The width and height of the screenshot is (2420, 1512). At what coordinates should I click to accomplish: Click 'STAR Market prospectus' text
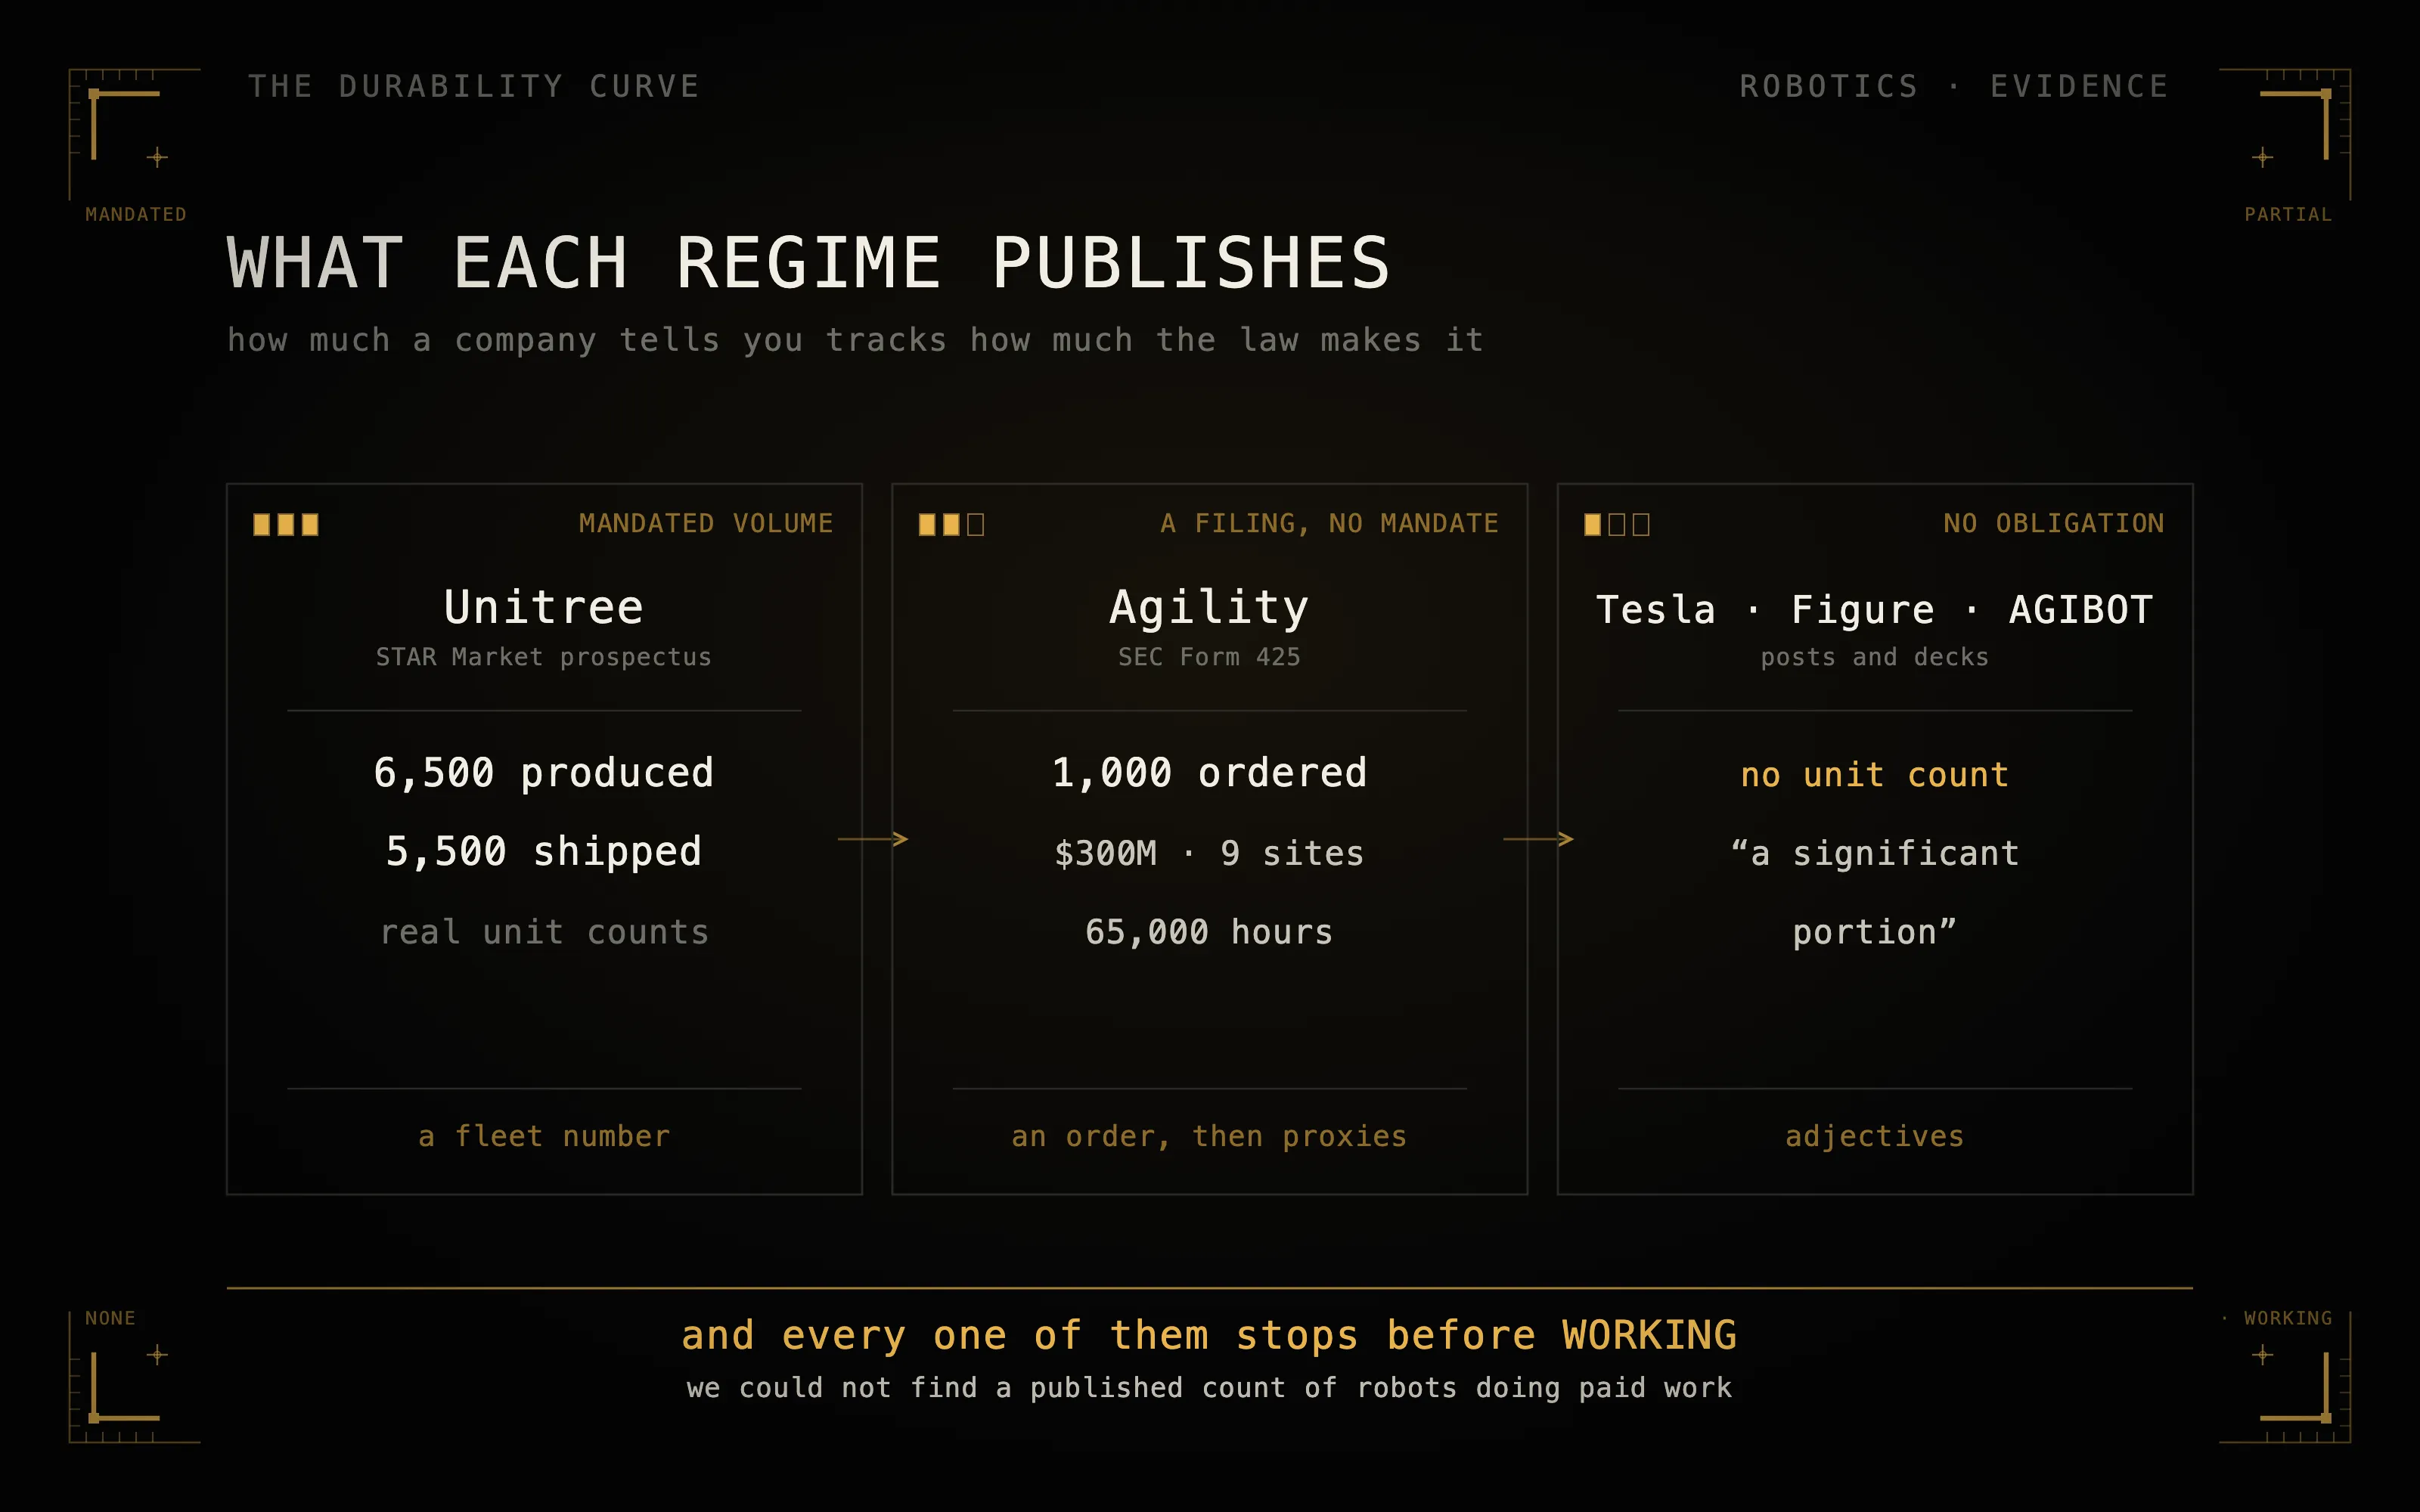click(544, 657)
